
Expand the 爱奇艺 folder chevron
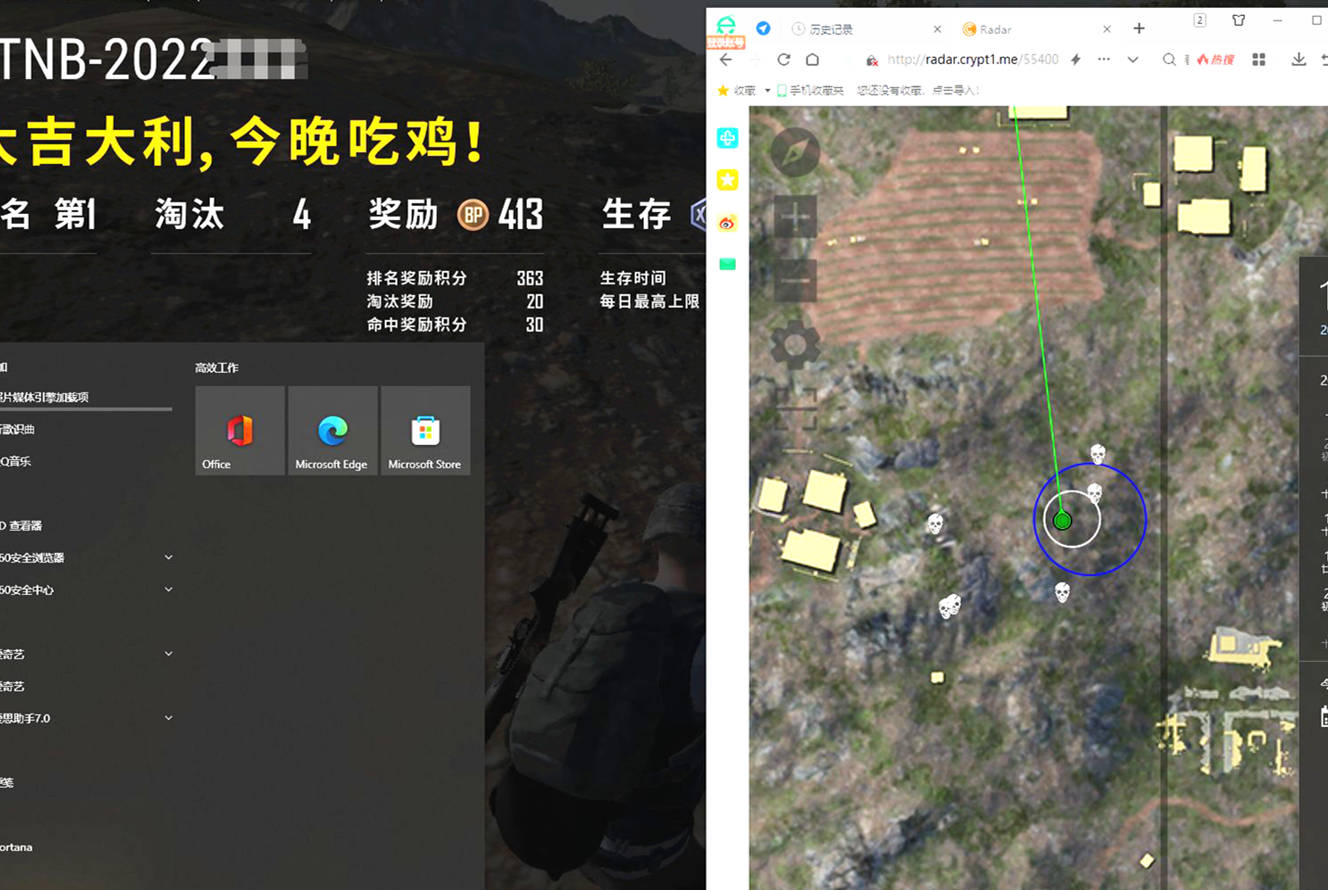pos(168,653)
